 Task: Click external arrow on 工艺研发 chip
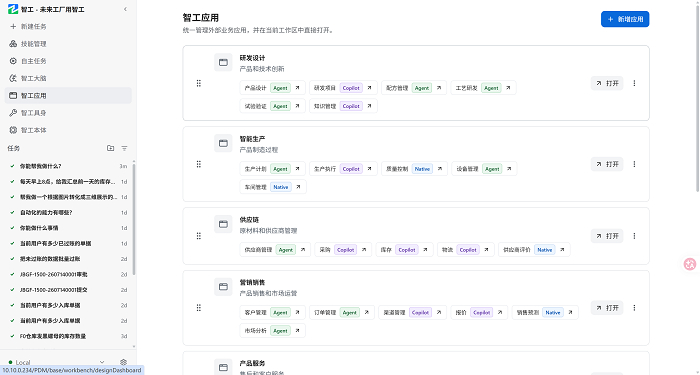(x=508, y=88)
